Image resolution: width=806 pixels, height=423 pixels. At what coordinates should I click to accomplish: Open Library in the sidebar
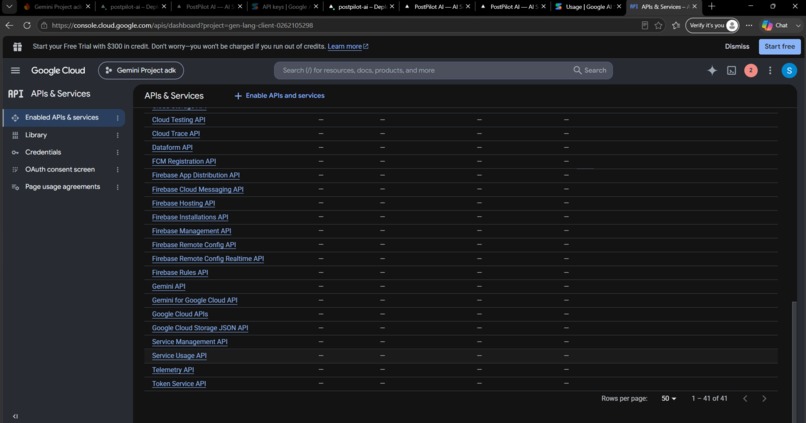coord(36,135)
